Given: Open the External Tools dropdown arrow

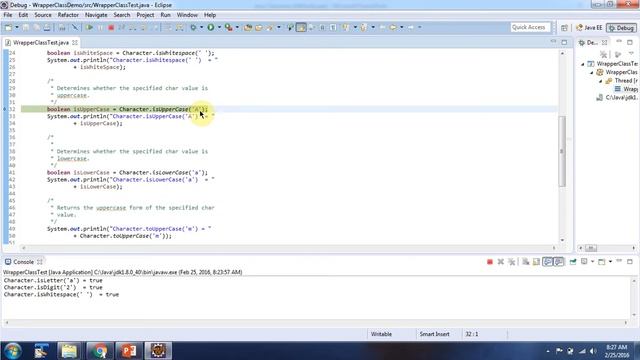Looking at the screenshot, I should (237, 27).
